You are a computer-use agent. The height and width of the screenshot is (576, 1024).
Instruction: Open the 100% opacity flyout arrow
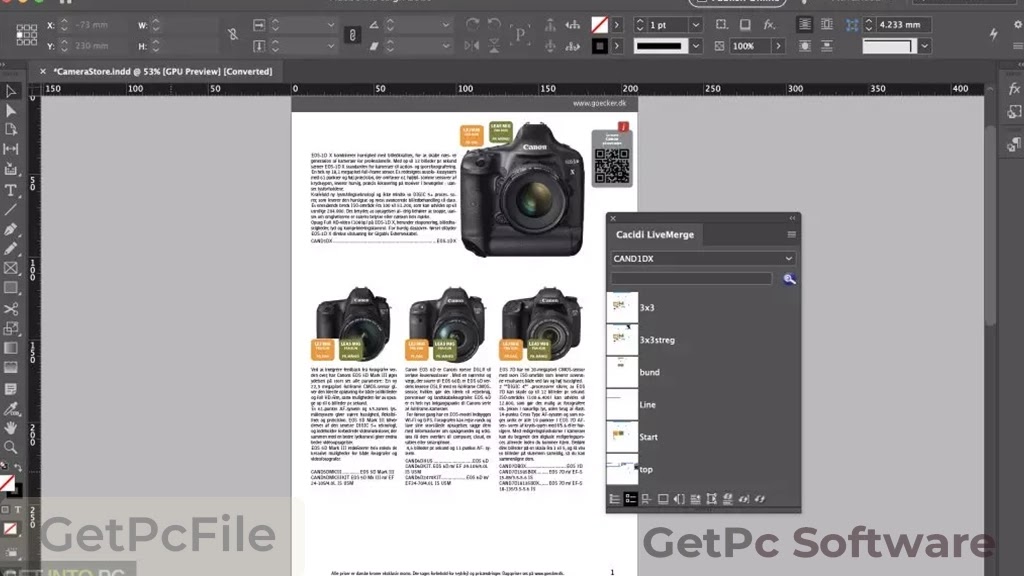(778, 46)
